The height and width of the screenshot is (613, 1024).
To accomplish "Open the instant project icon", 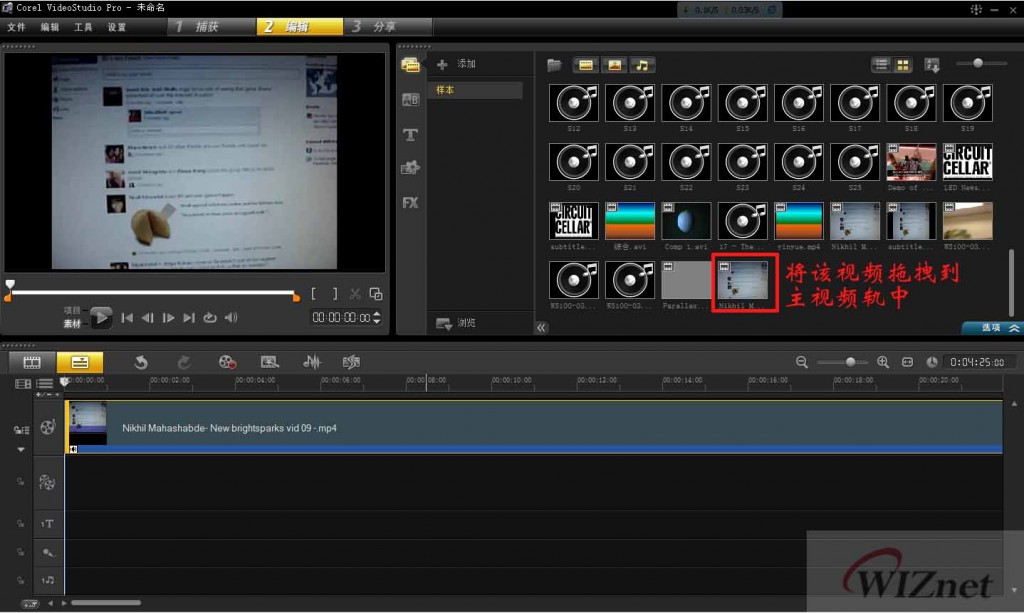I will click(269, 362).
